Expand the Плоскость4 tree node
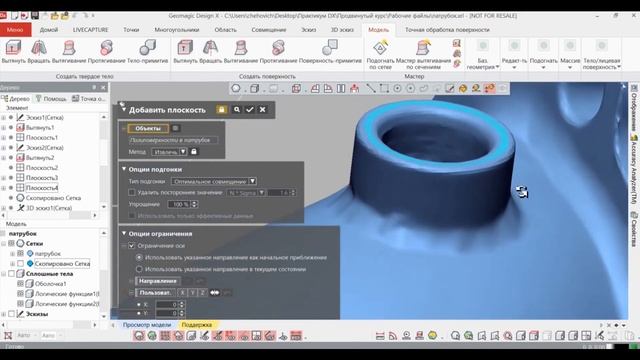Image resolution: width=640 pixels, height=360 pixels. [4, 188]
